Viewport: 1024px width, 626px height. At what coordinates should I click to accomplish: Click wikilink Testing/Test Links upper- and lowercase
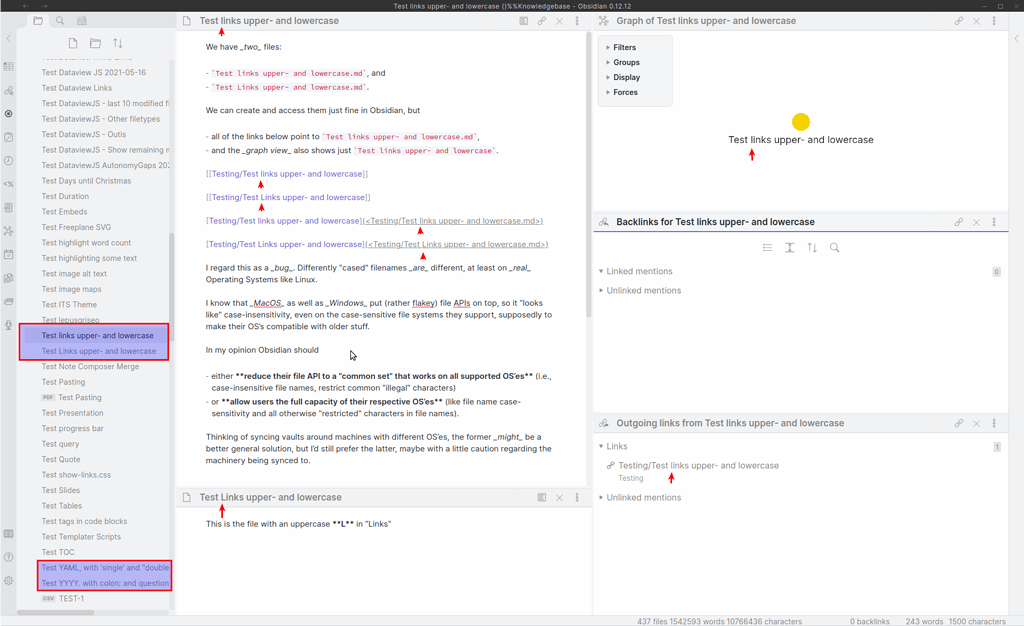point(288,198)
